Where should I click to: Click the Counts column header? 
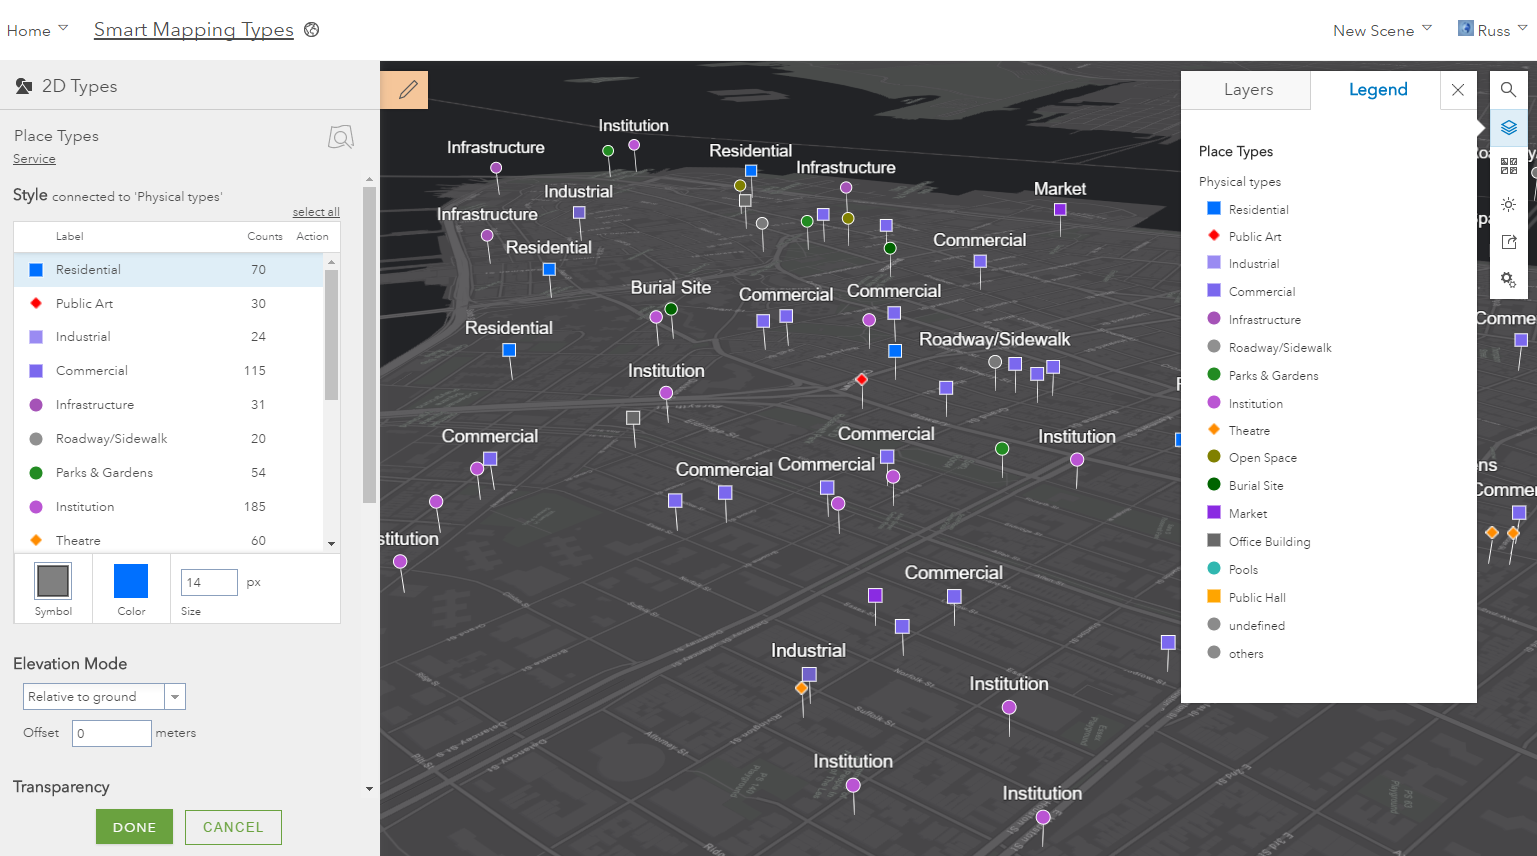pos(265,237)
